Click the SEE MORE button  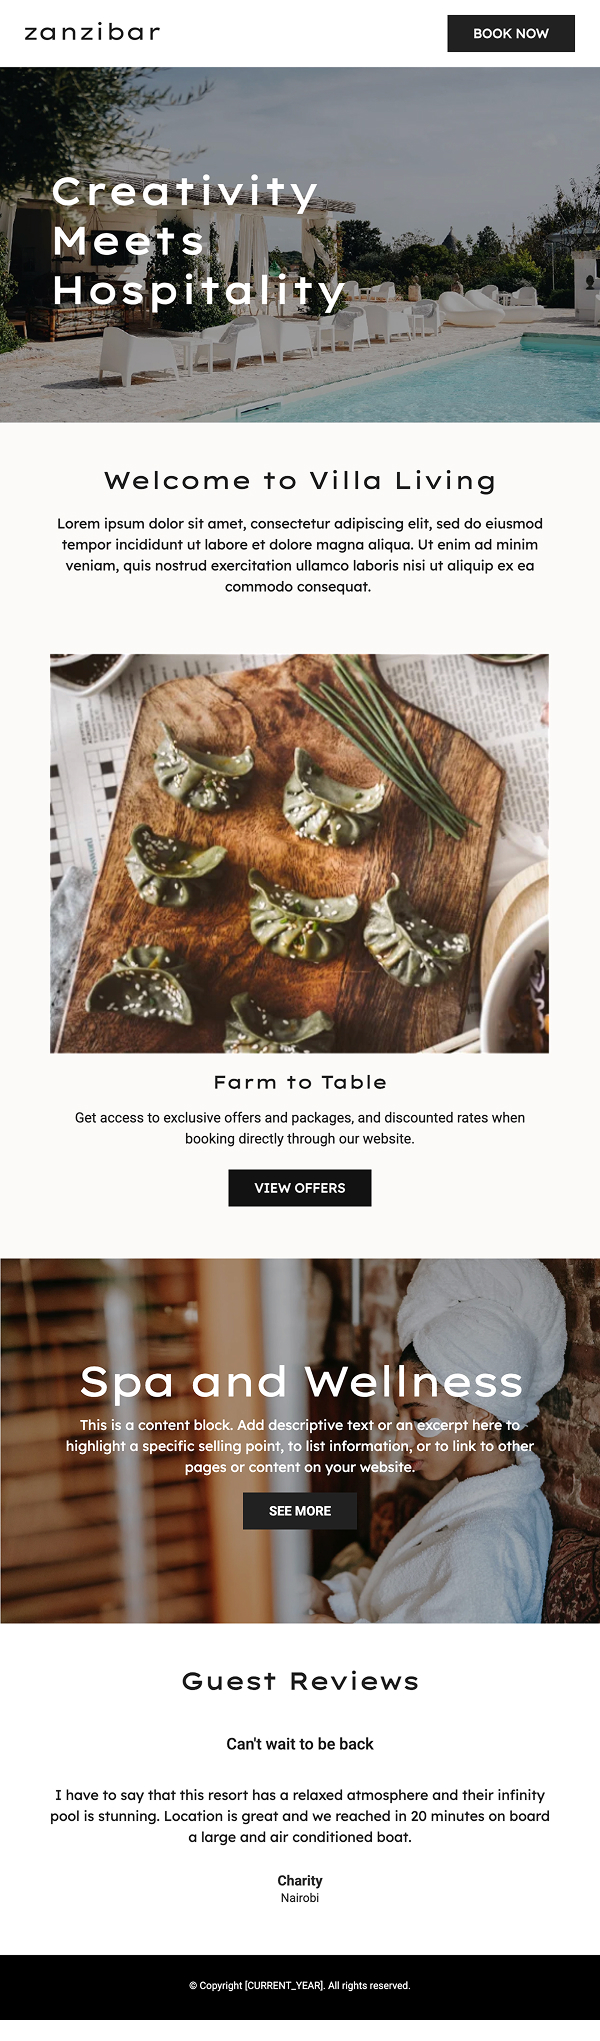click(300, 1511)
